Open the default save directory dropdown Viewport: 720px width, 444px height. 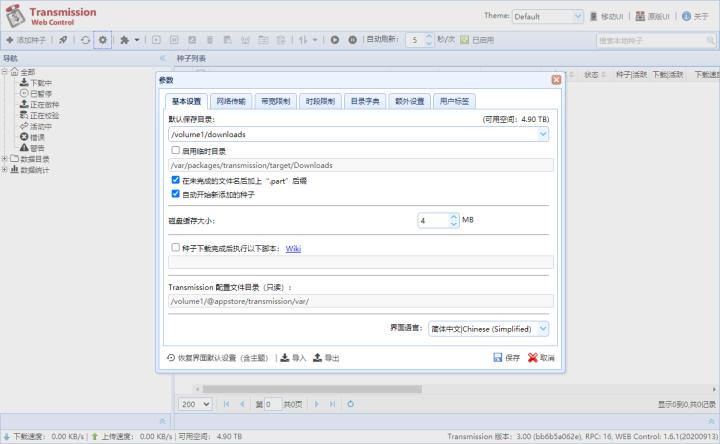543,134
